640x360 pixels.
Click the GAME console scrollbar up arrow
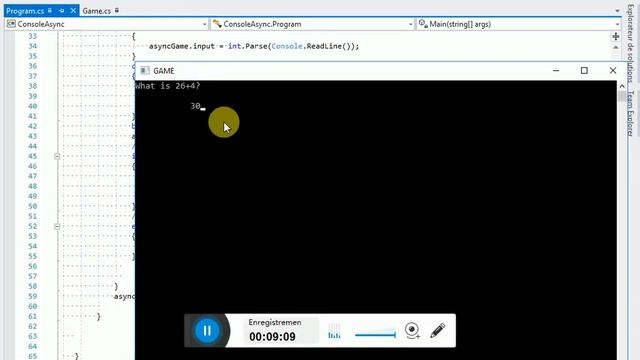pos(622,86)
